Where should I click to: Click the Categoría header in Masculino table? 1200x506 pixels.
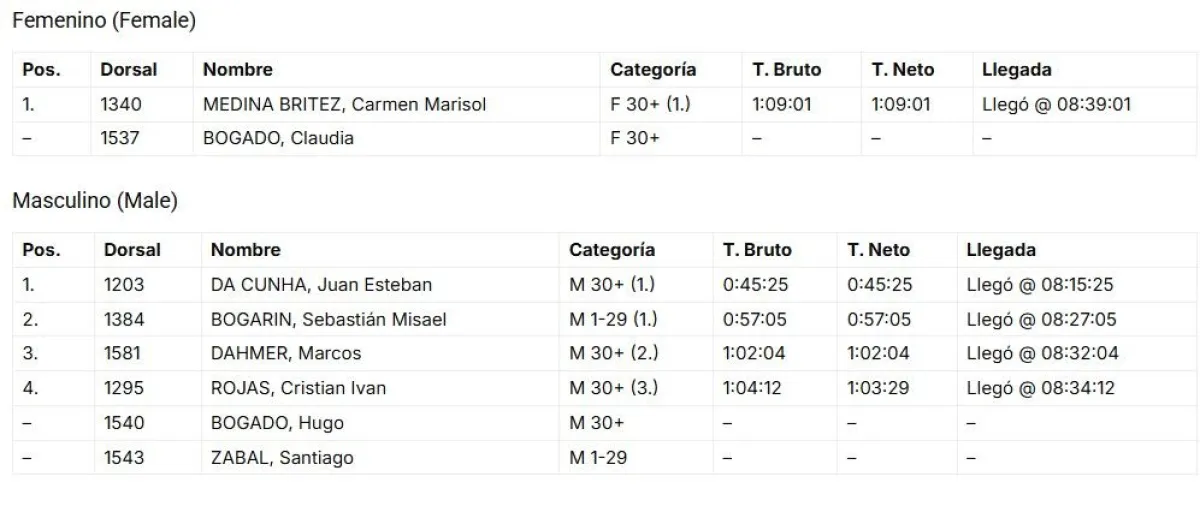612,250
